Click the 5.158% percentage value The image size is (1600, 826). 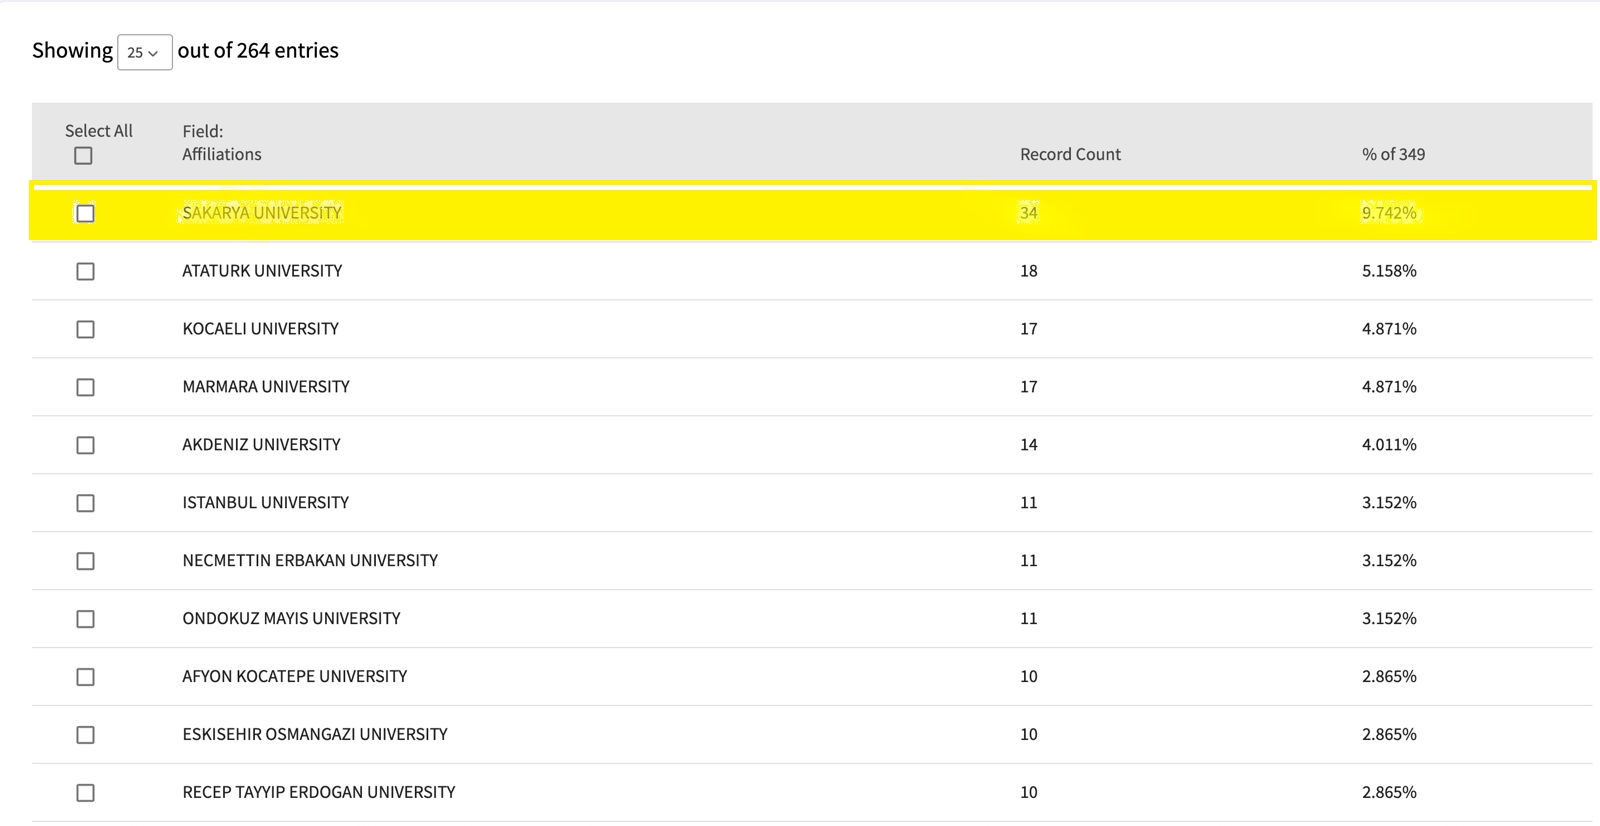pyautogui.click(x=1389, y=271)
